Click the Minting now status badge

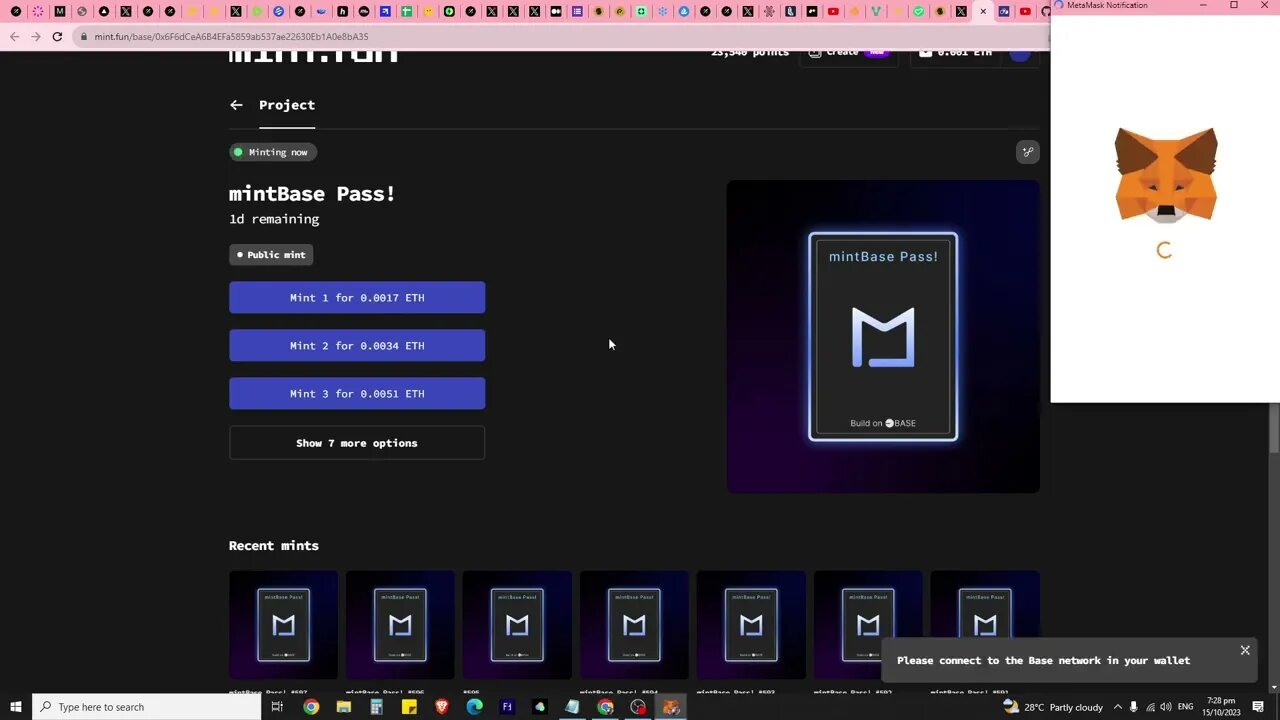click(272, 152)
